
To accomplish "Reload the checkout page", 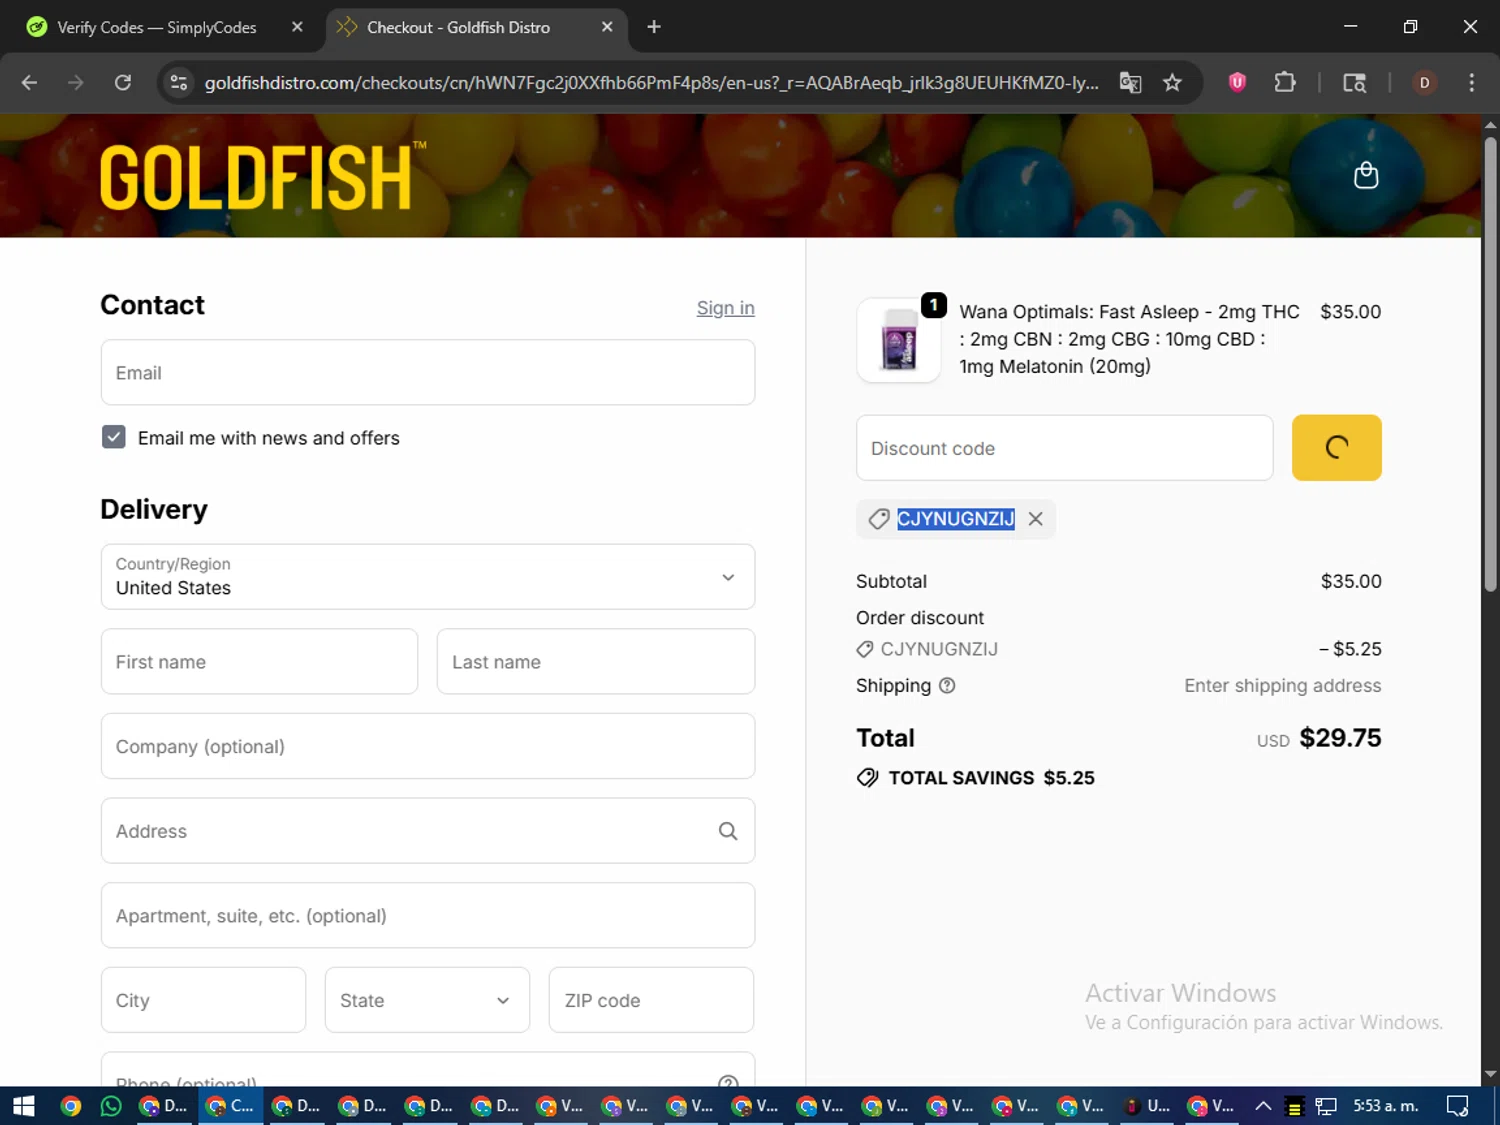I will (123, 83).
